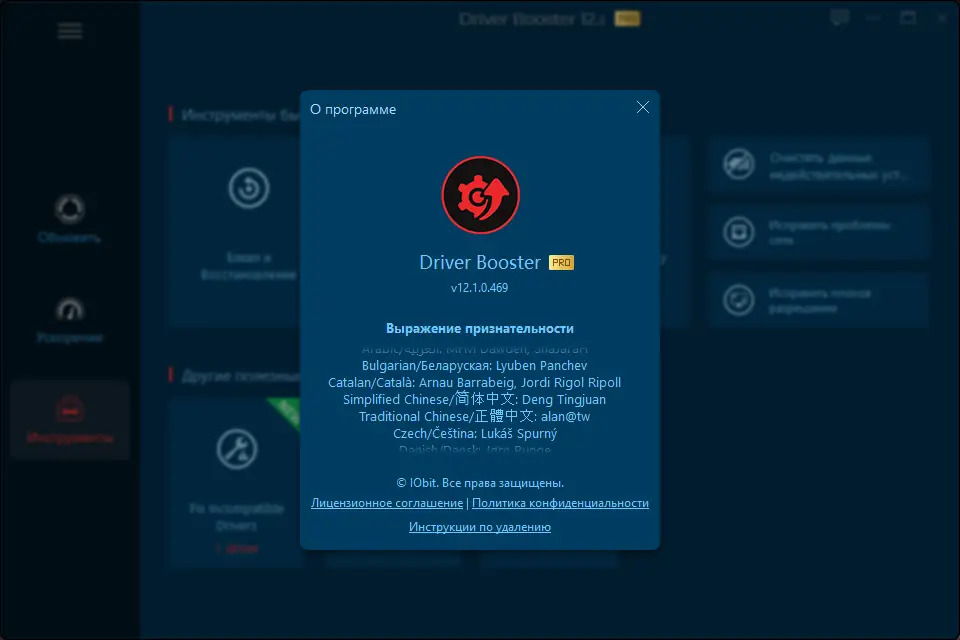Click the IObit copyright text
This screenshot has width=960, height=640.
point(480,483)
